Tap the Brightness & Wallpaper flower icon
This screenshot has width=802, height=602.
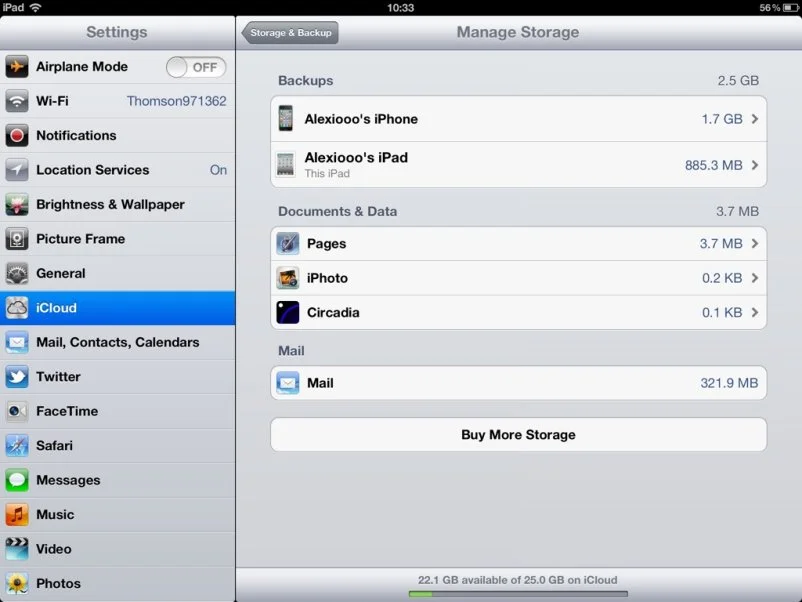[x=17, y=205]
